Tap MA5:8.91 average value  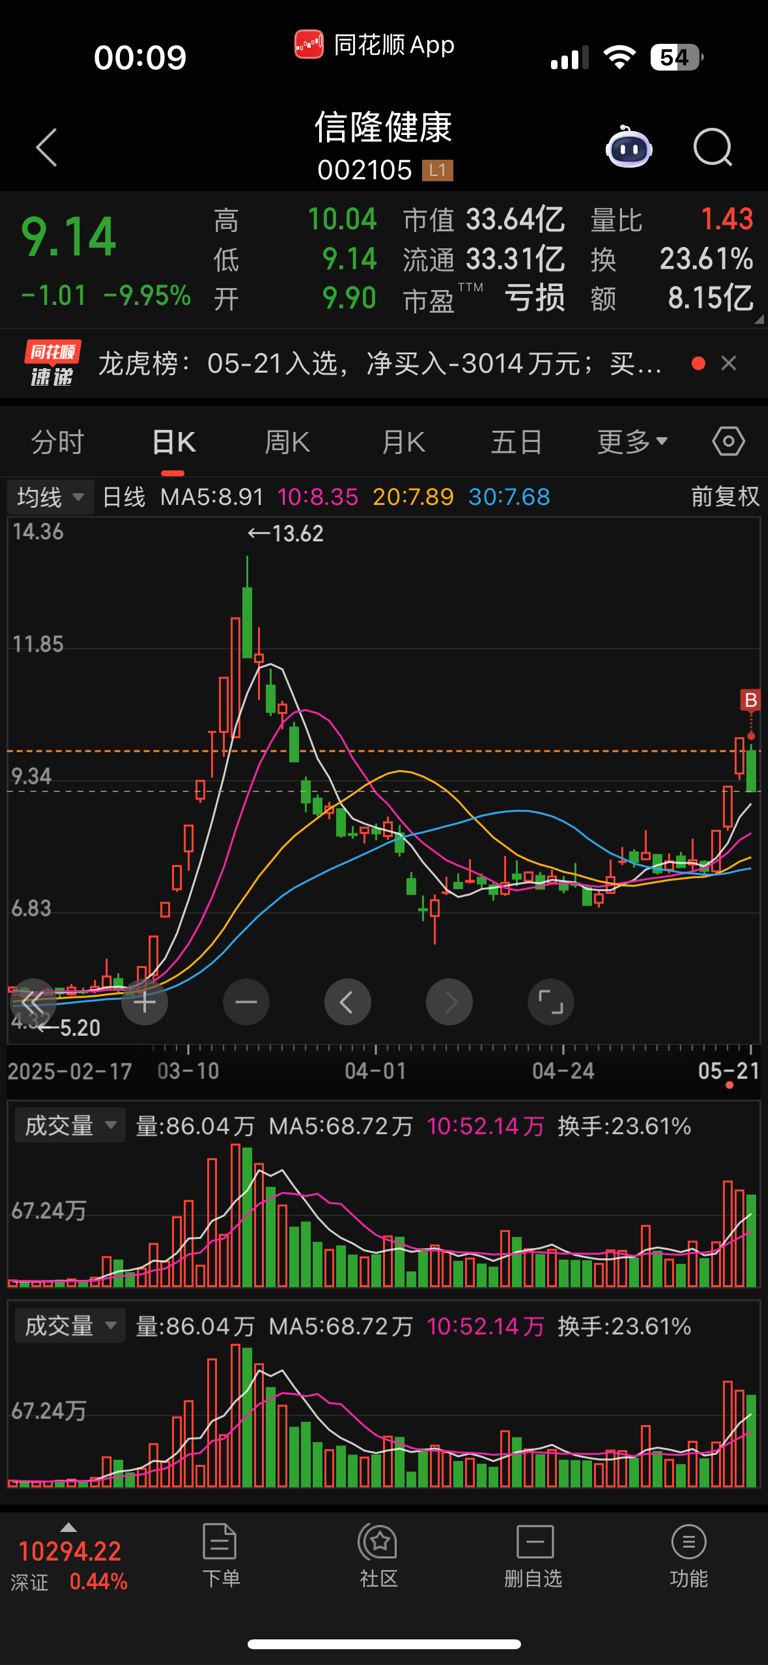[212, 497]
